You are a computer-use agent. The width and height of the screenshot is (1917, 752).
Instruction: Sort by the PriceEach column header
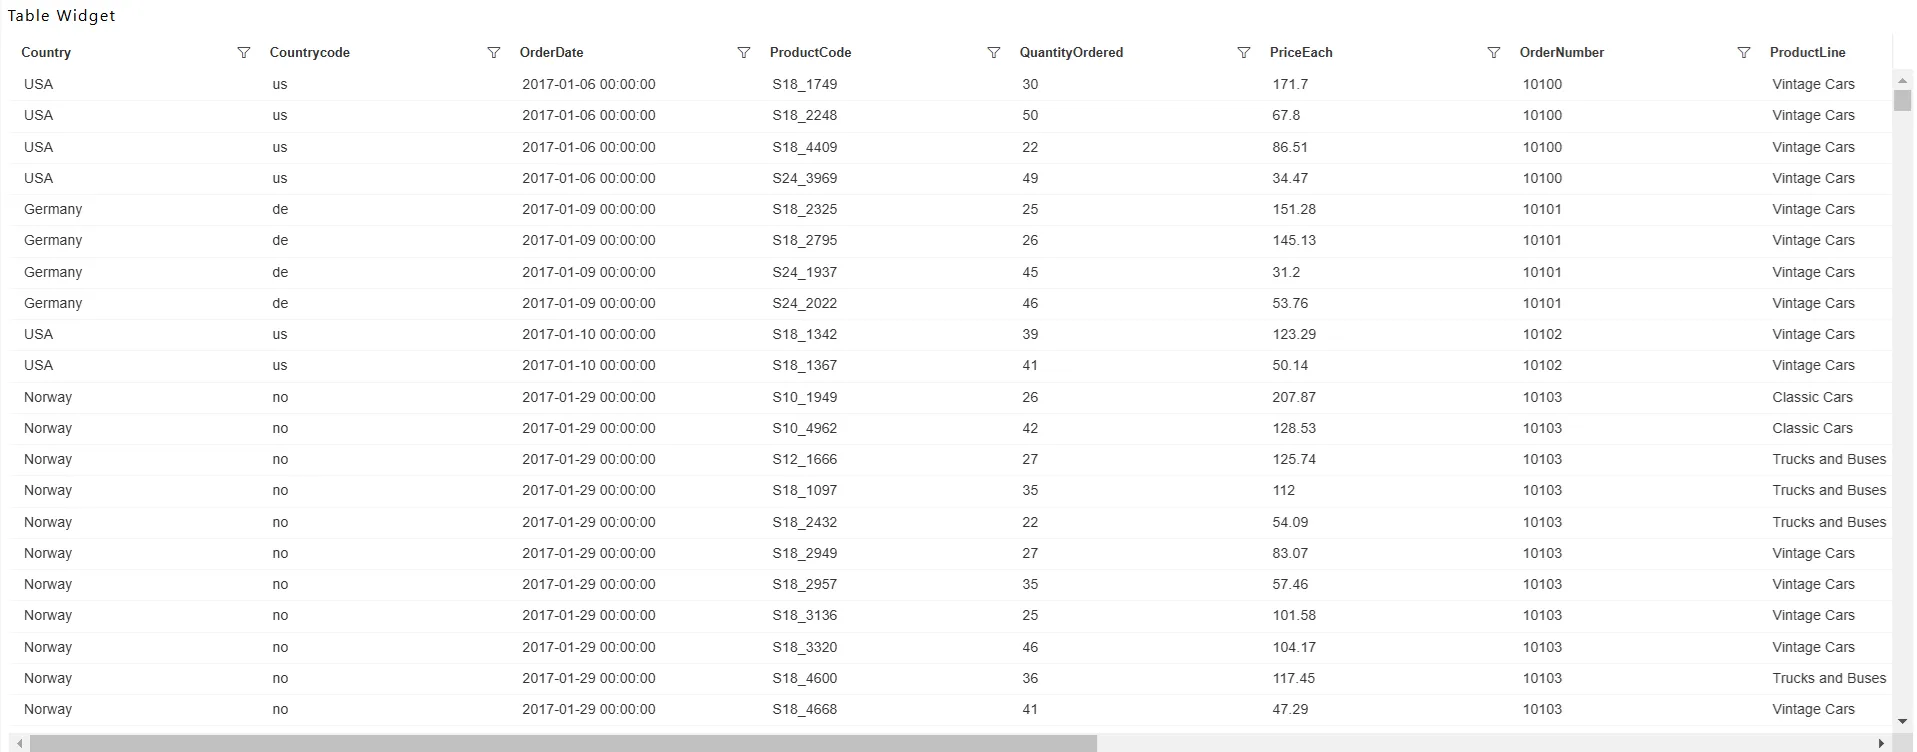point(1301,53)
